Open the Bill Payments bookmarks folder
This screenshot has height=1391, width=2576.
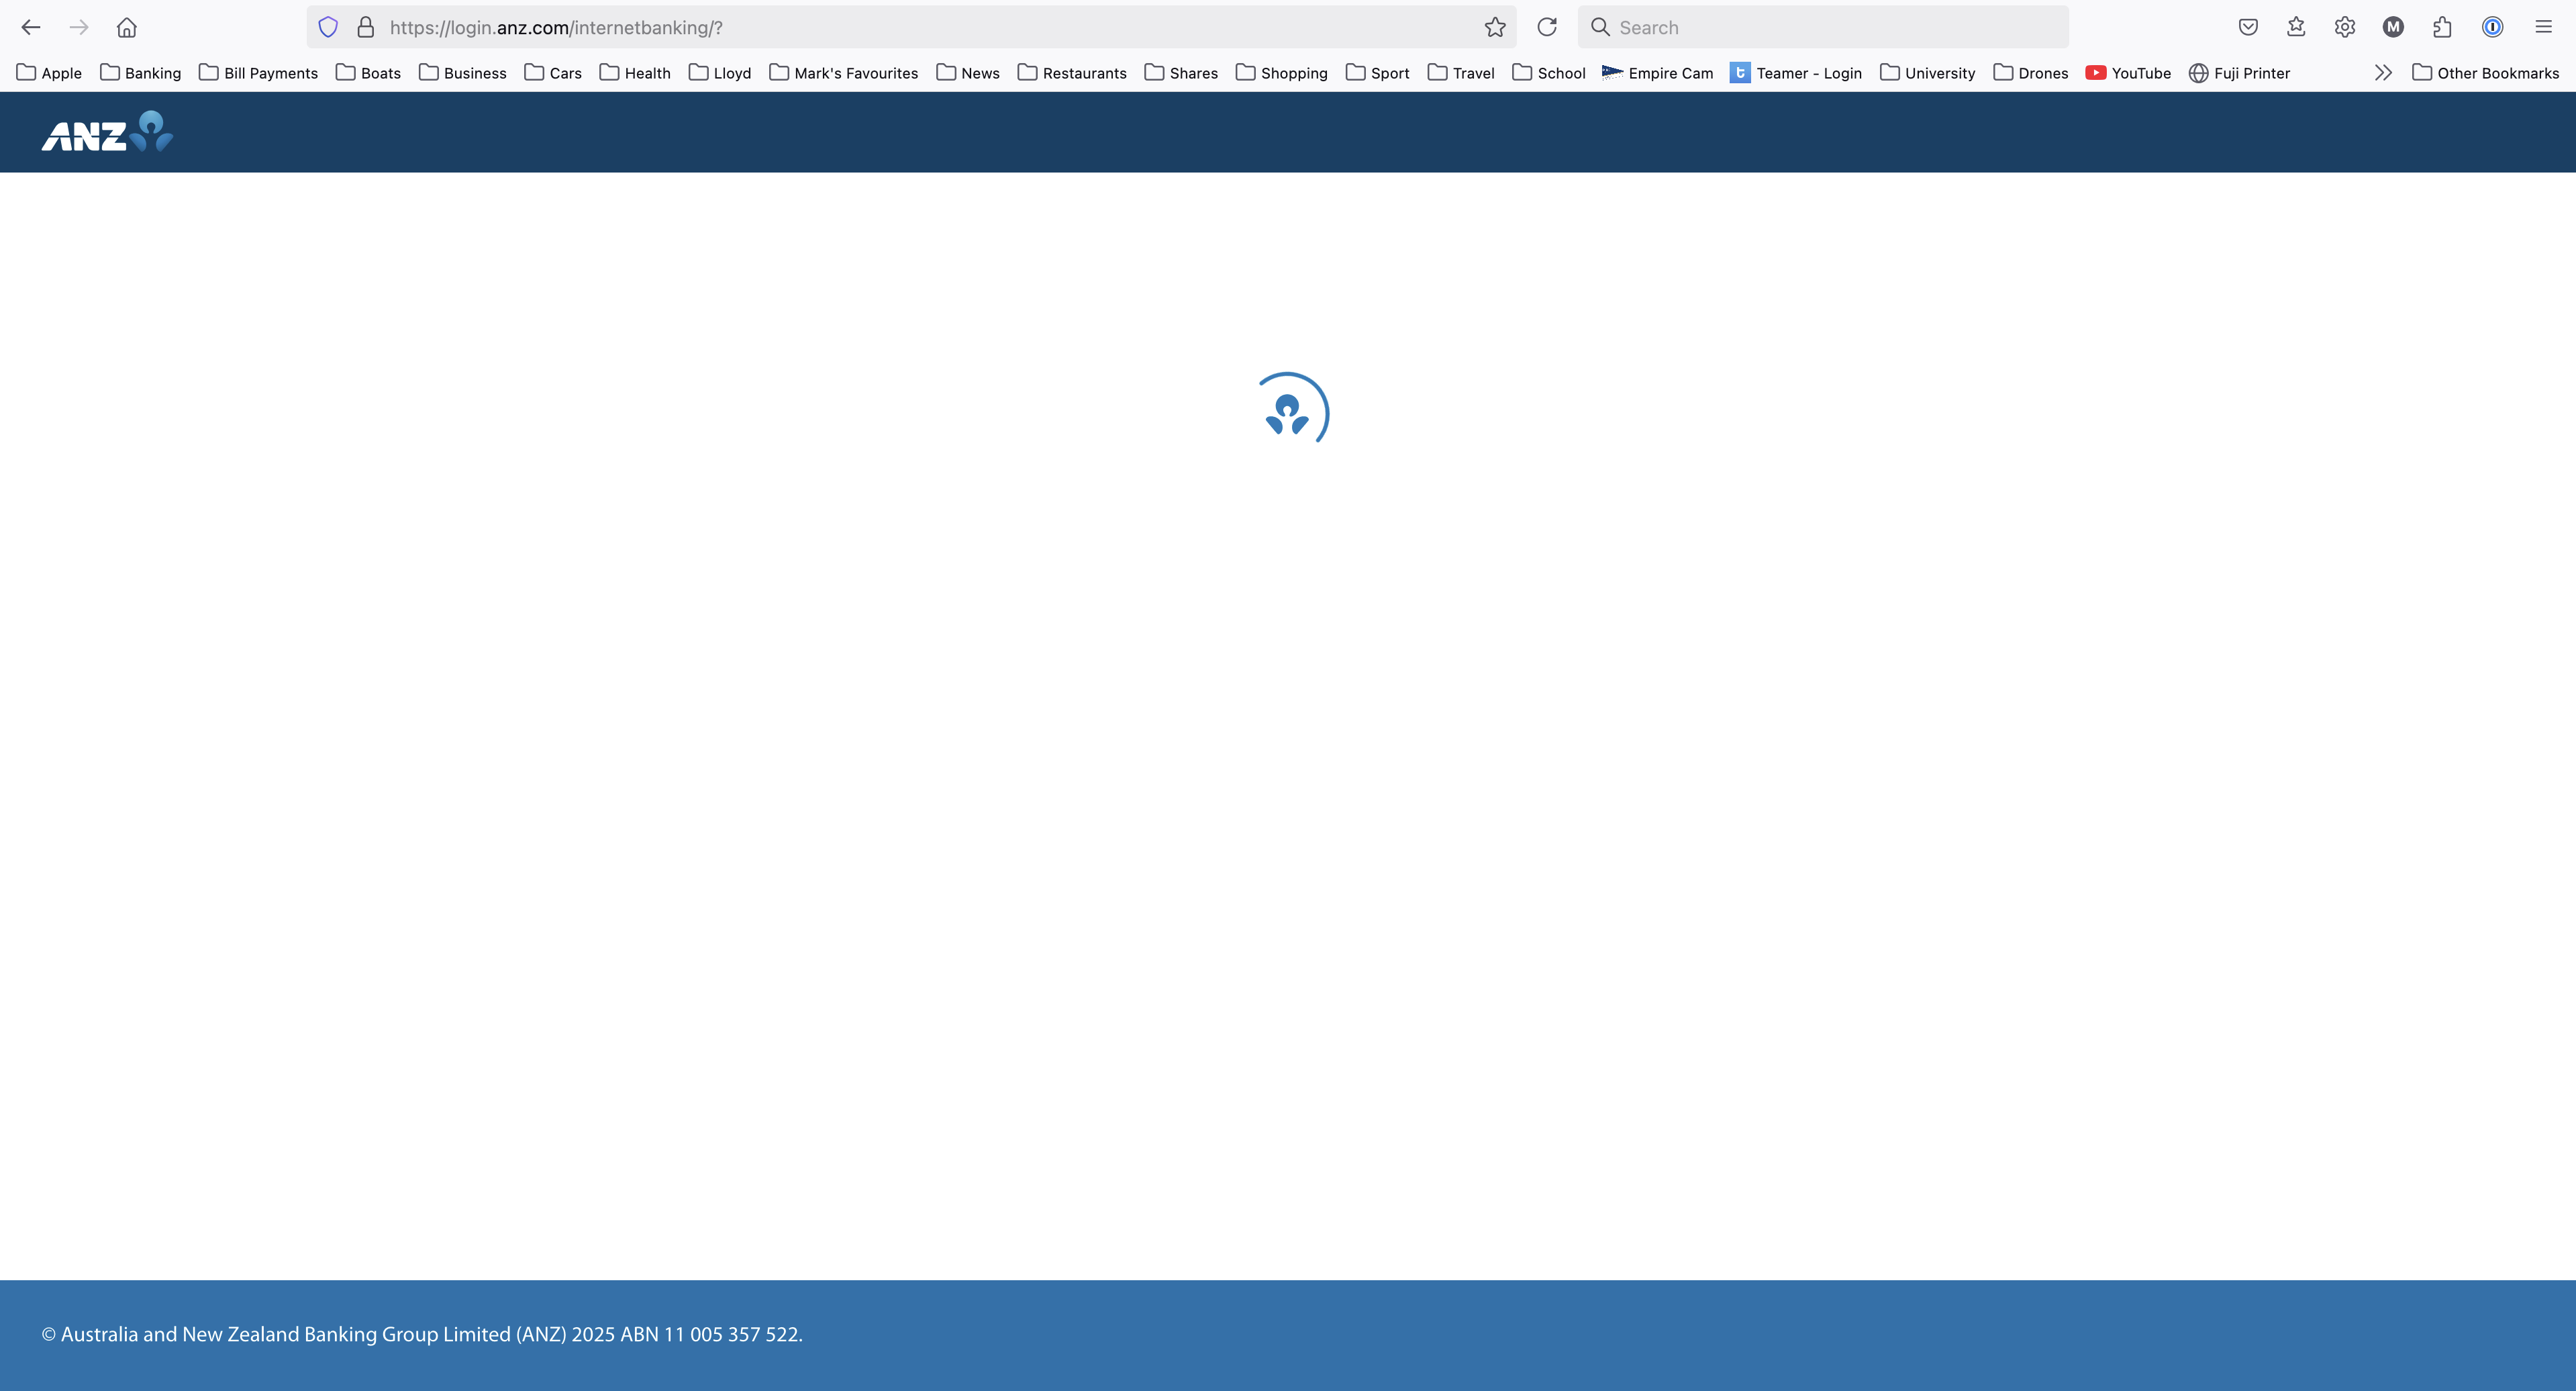click(258, 73)
